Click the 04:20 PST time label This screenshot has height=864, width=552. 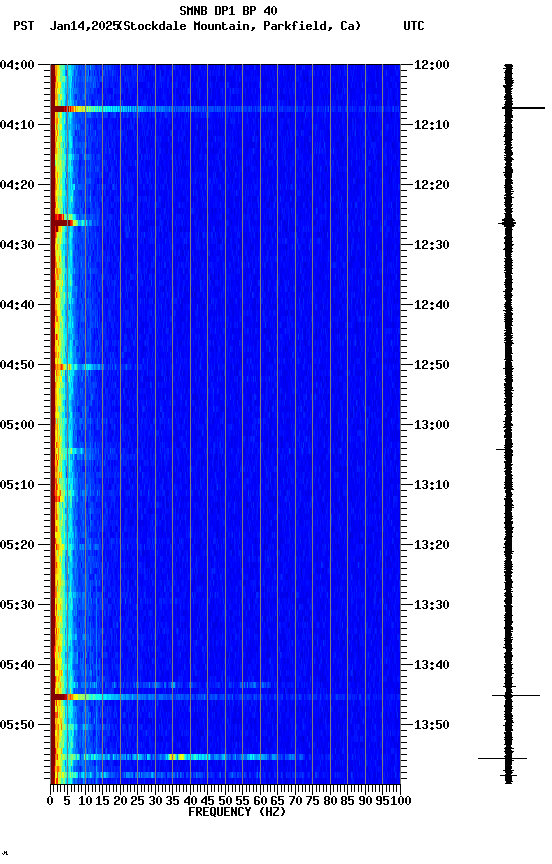(x=17, y=185)
